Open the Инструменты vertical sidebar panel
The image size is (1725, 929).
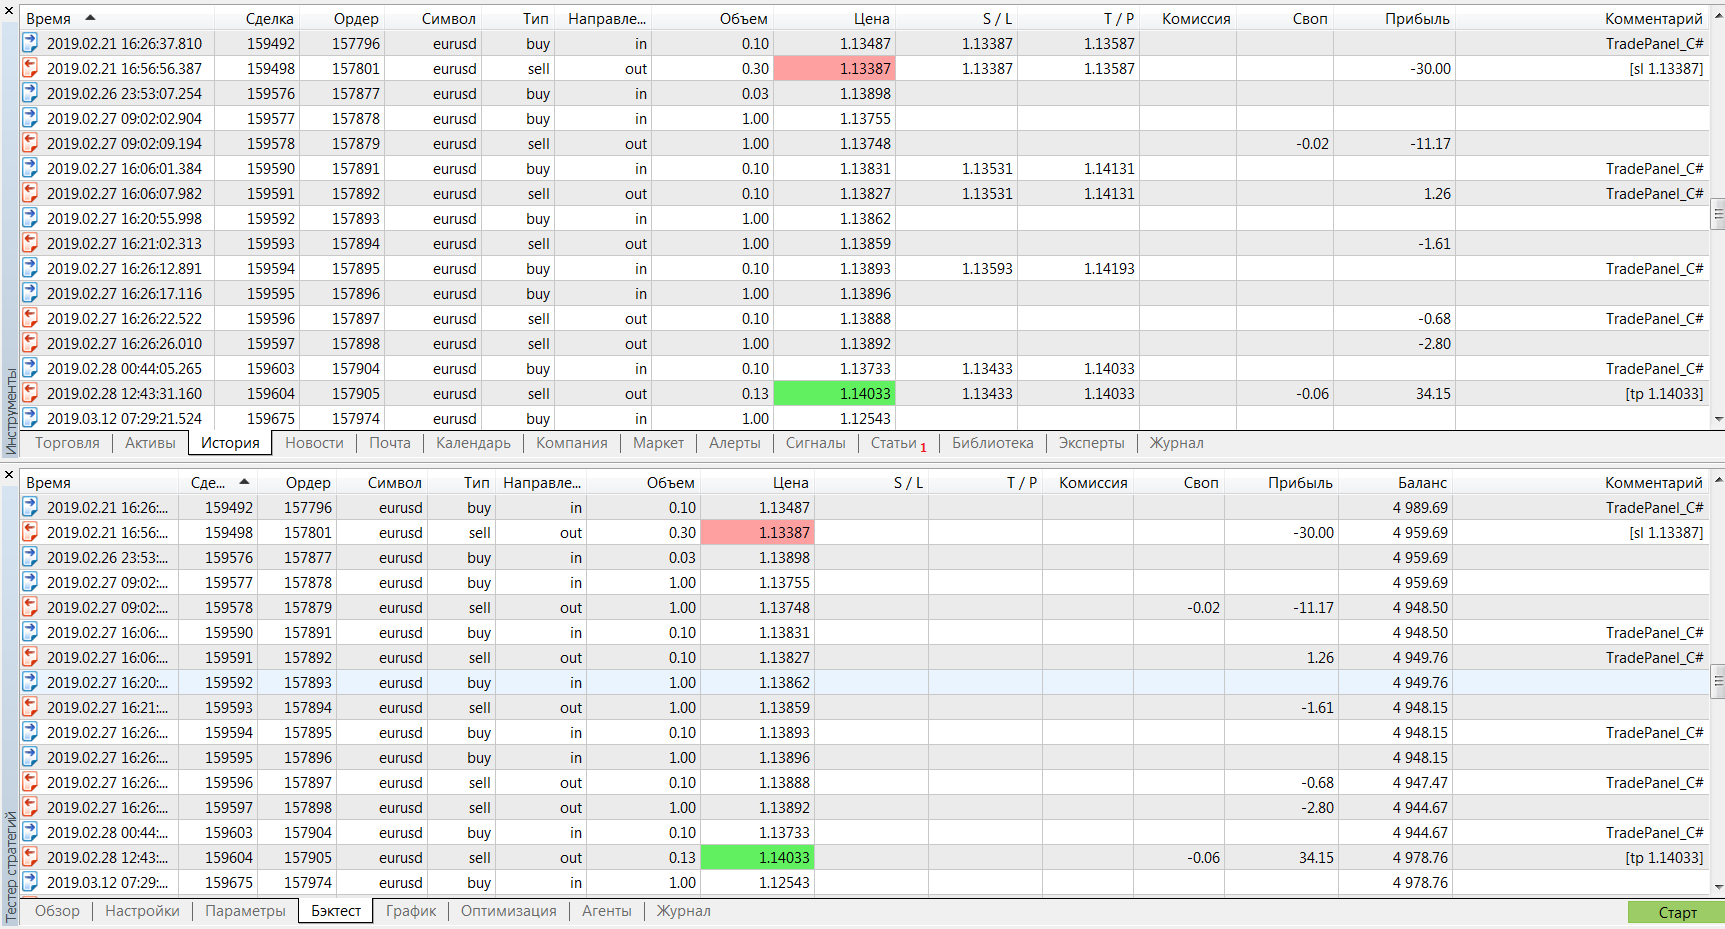point(8,395)
